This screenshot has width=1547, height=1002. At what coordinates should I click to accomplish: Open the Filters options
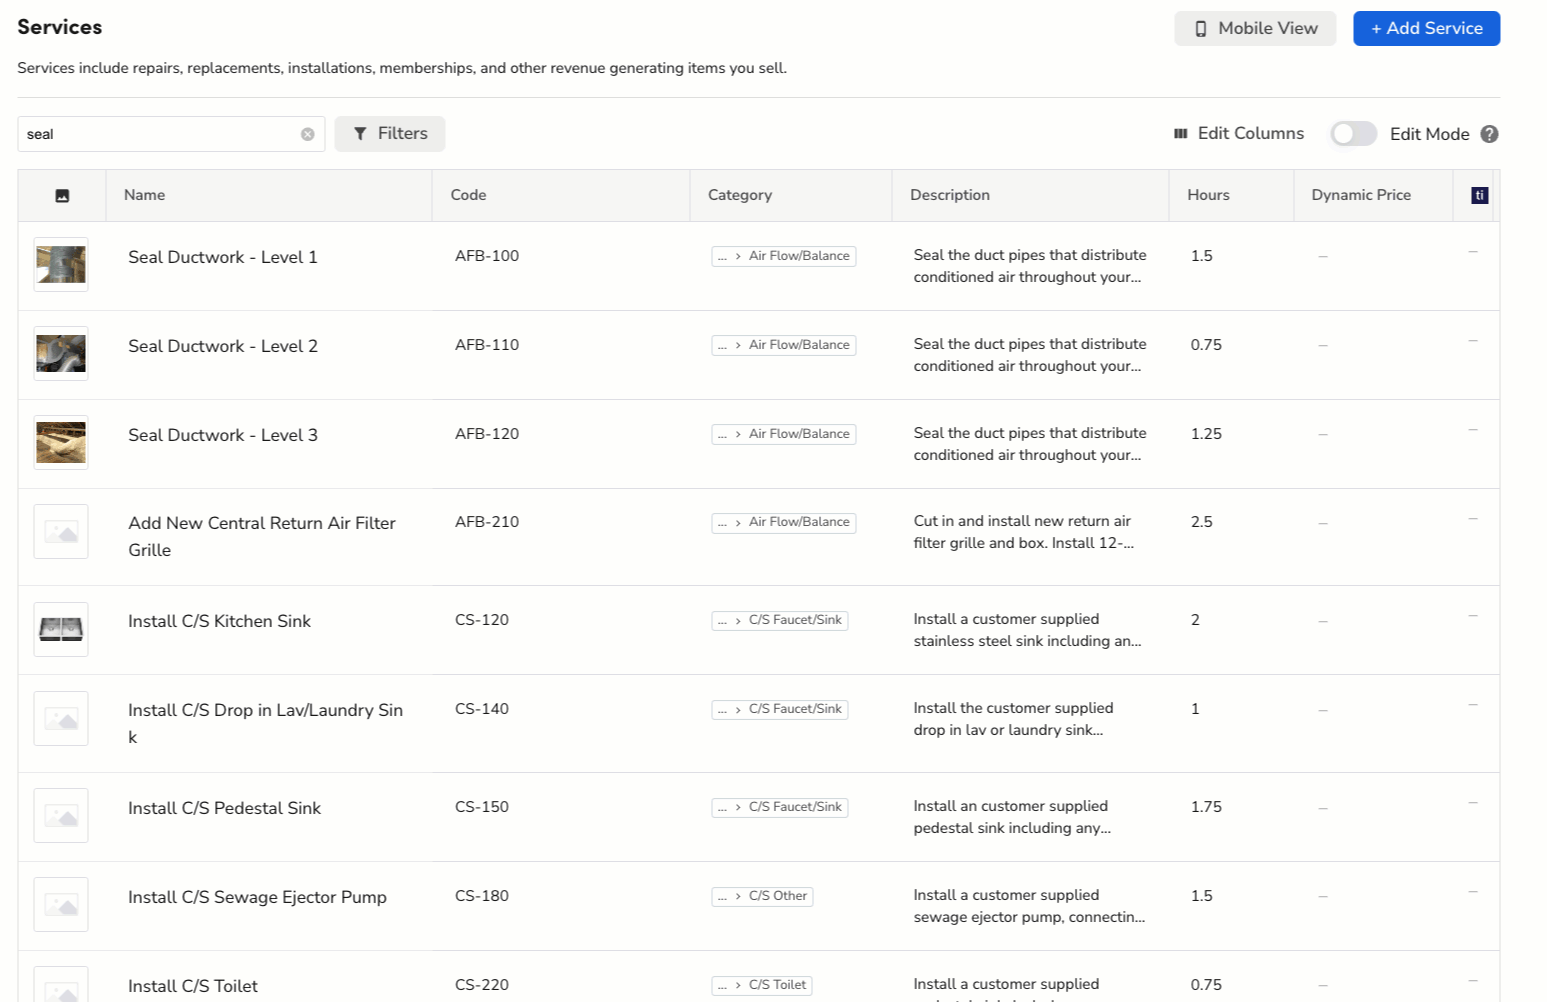(390, 134)
